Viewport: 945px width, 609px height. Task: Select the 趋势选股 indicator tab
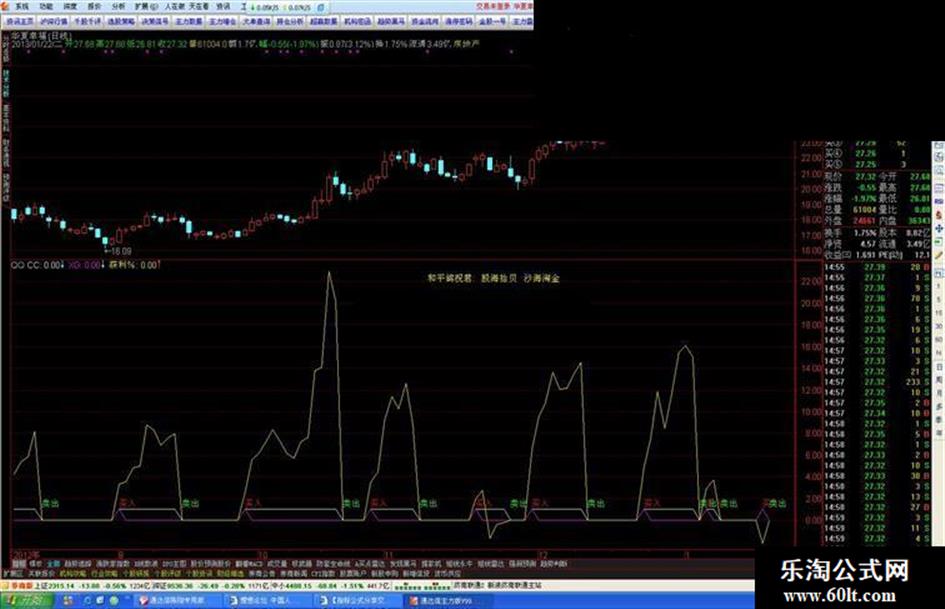pos(78,564)
